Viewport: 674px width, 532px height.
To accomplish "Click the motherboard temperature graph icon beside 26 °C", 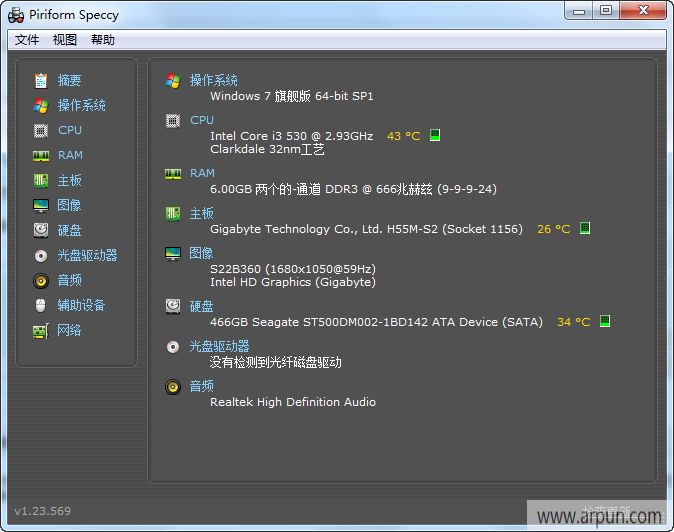I will click(x=585, y=228).
